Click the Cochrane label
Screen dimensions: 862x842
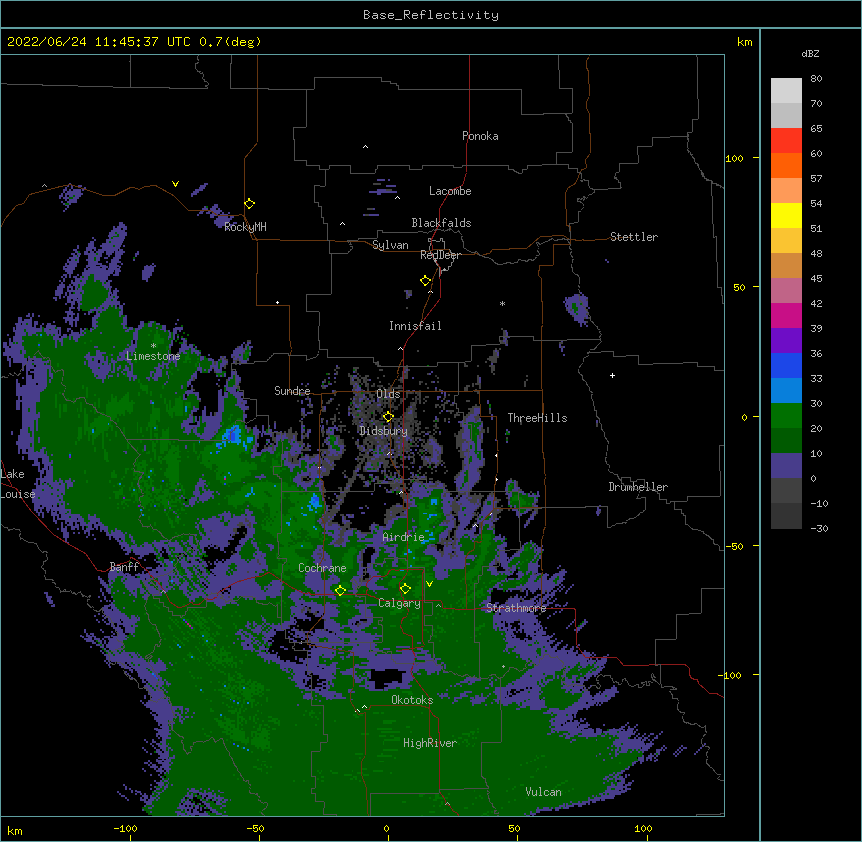322,568
